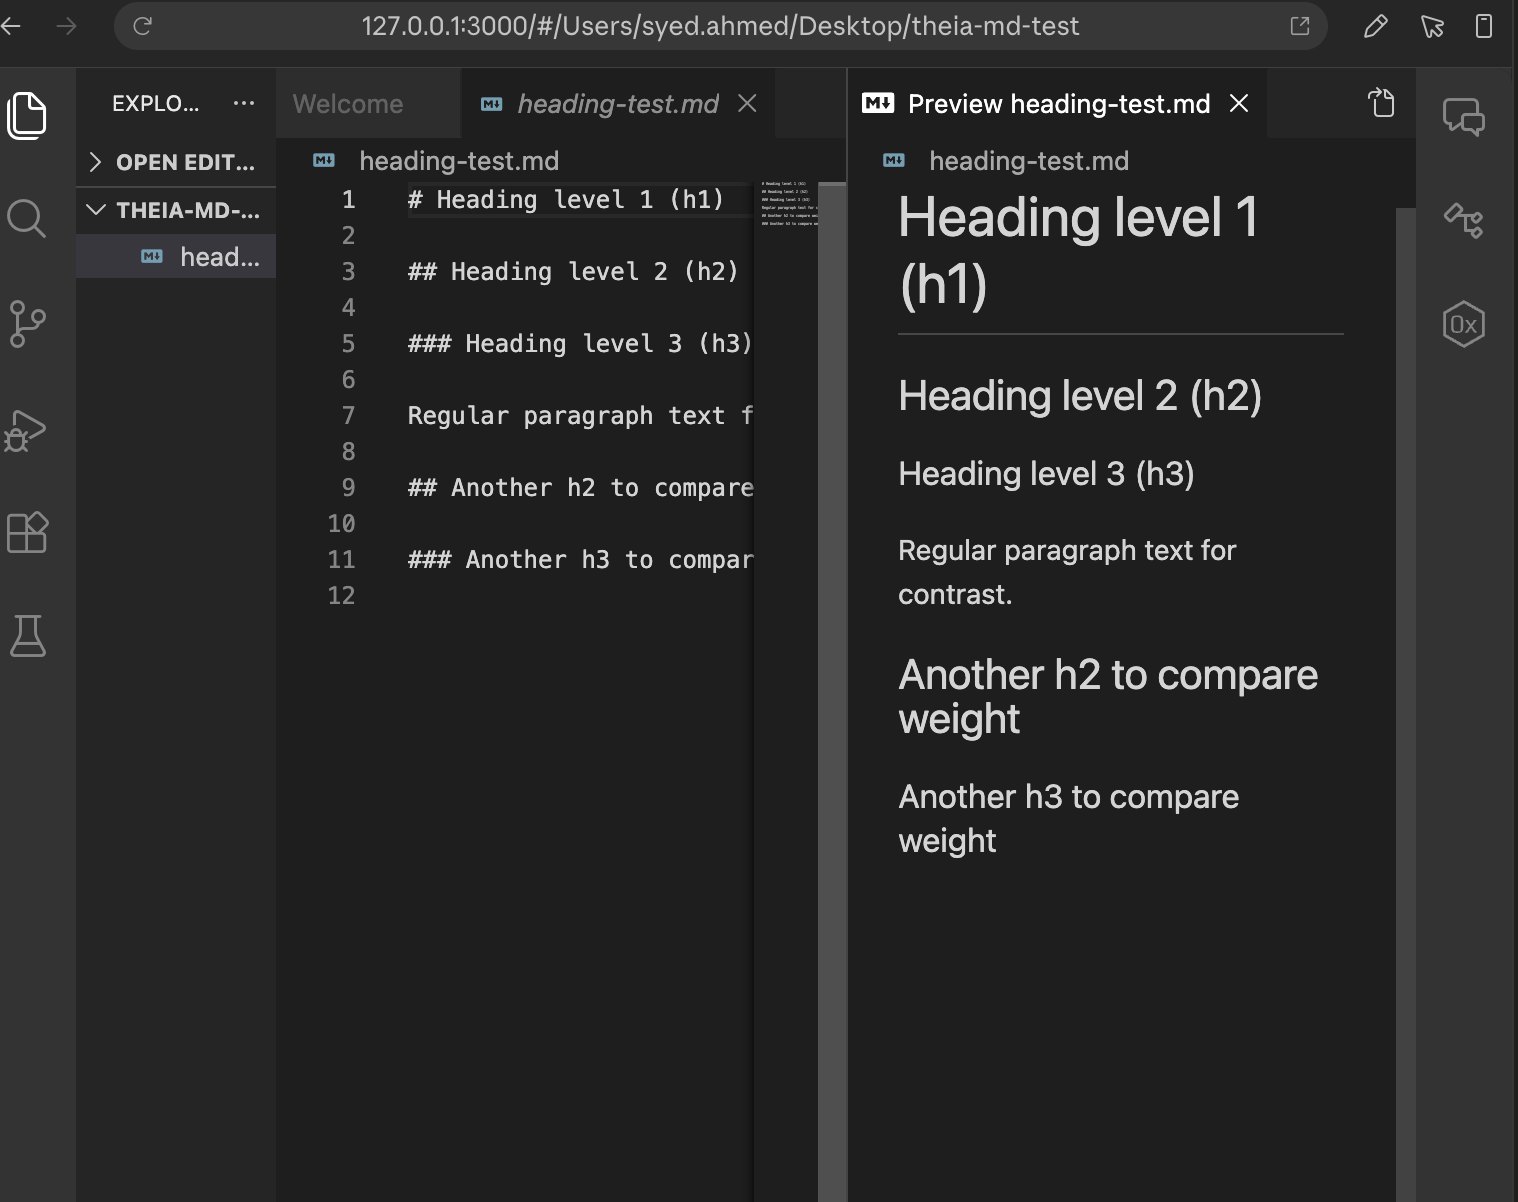Click line 11 '### Another h3 to compar'
This screenshot has height=1202, width=1518.
pos(580,560)
